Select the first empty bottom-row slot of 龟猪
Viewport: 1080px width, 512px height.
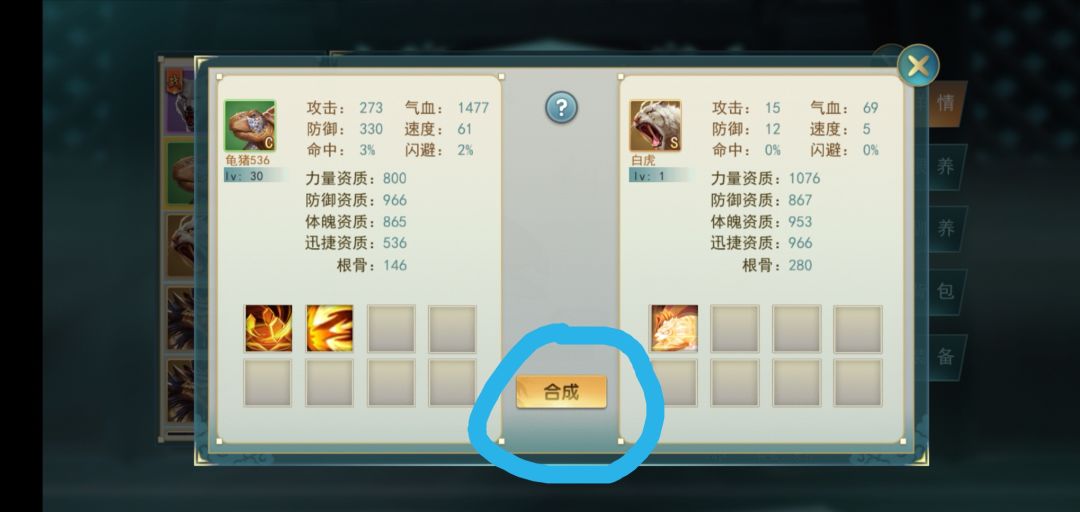click(x=268, y=382)
